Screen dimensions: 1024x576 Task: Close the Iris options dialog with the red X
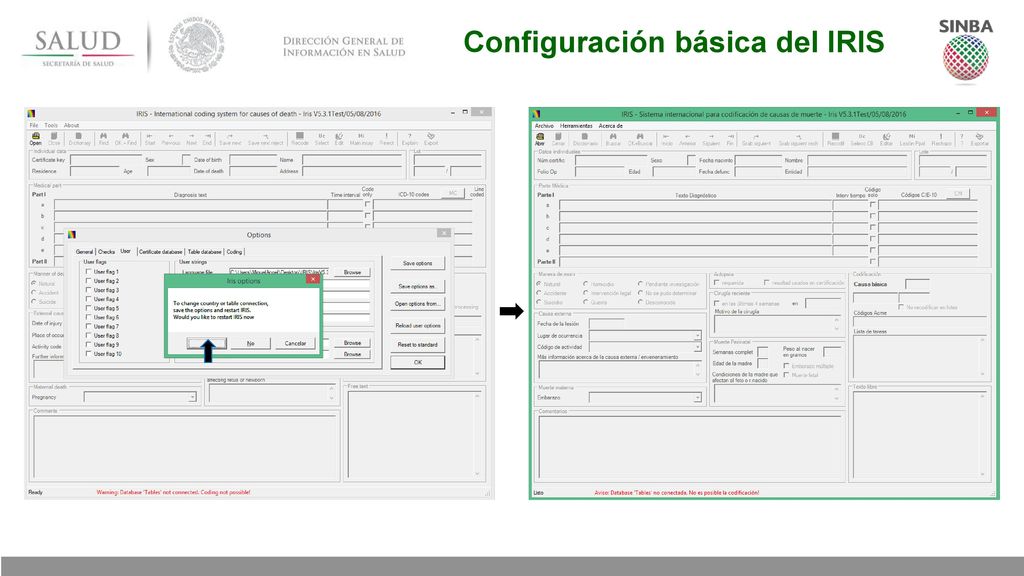point(313,280)
